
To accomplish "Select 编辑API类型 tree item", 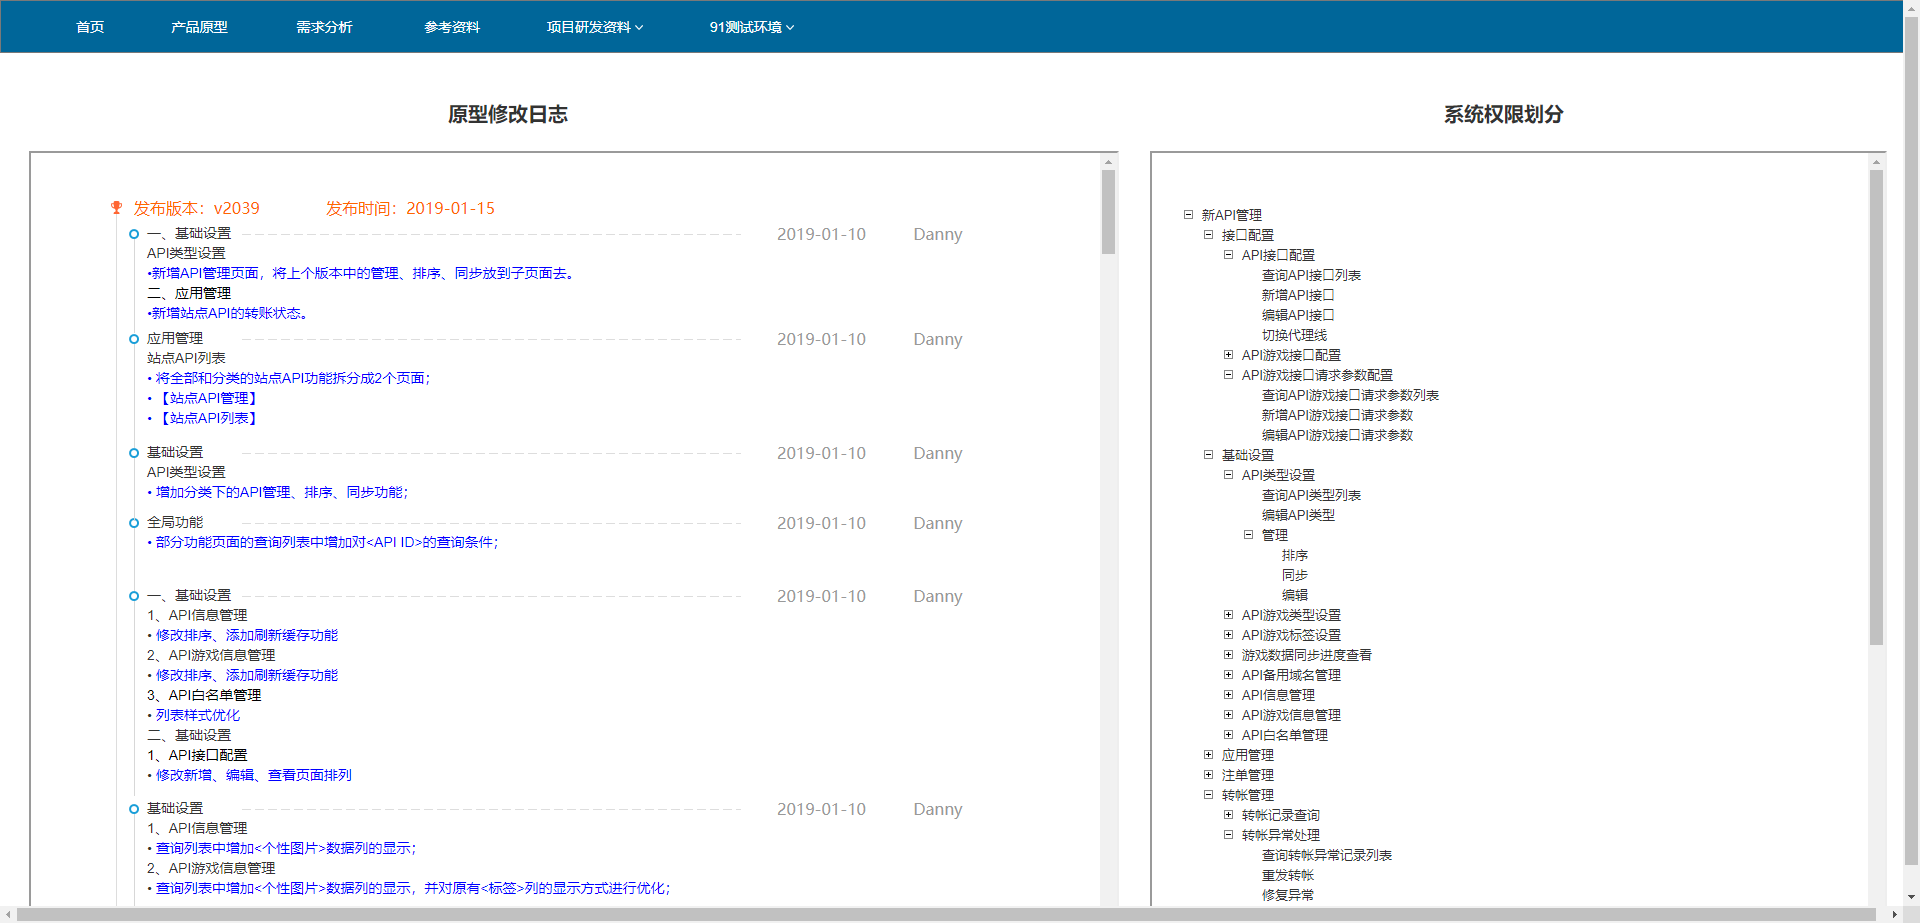I will (x=1298, y=515).
